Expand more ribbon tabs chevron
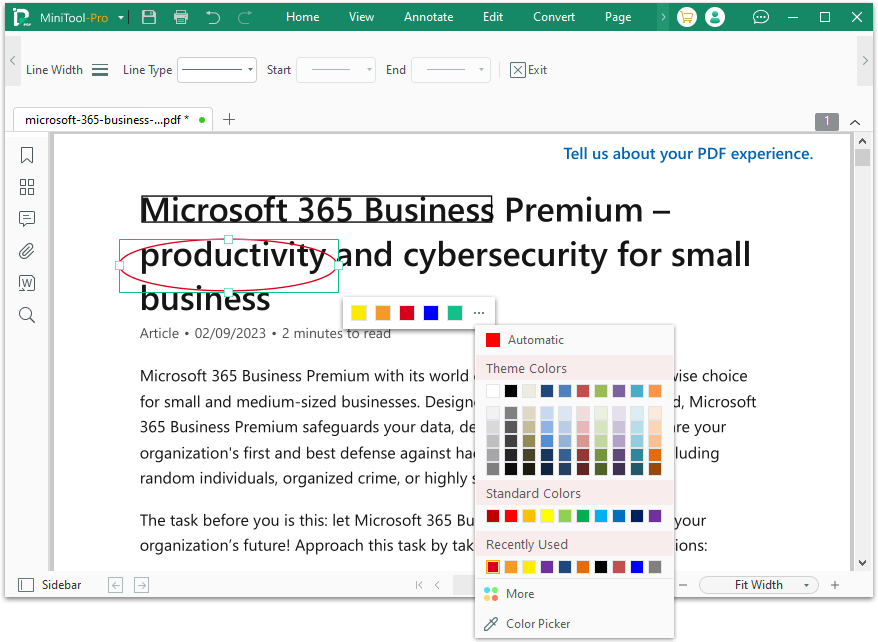This screenshot has height=642, width=878. tap(664, 17)
